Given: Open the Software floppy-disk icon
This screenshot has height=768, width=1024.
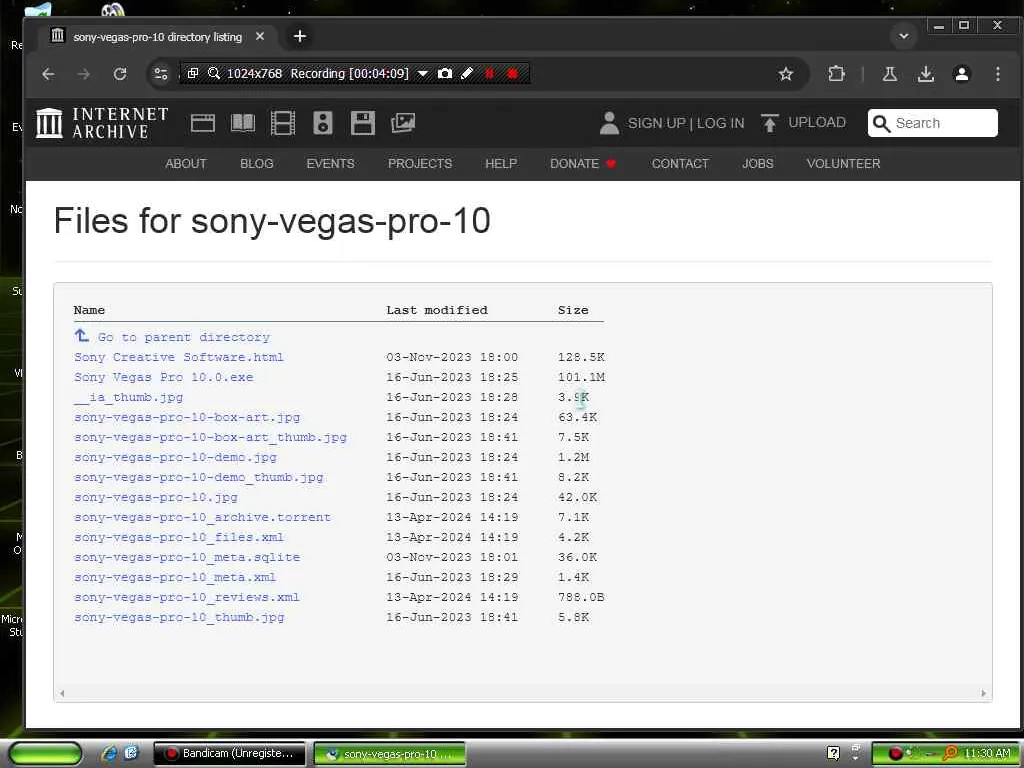Looking at the screenshot, I should point(362,123).
